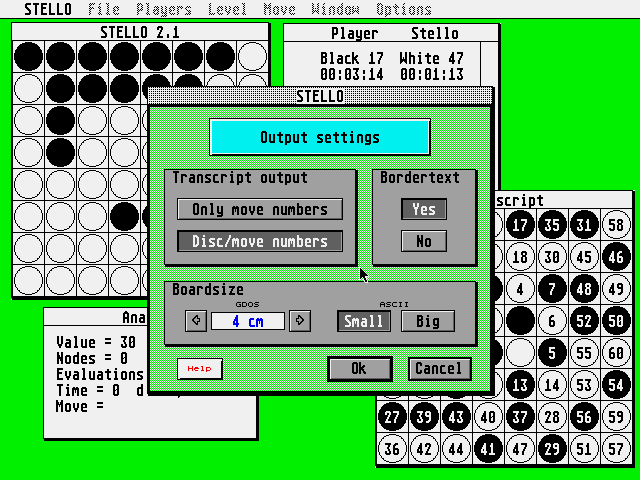Select Small ASCII board size
This screenshot has width=640, height=480.
click(364, 321)
